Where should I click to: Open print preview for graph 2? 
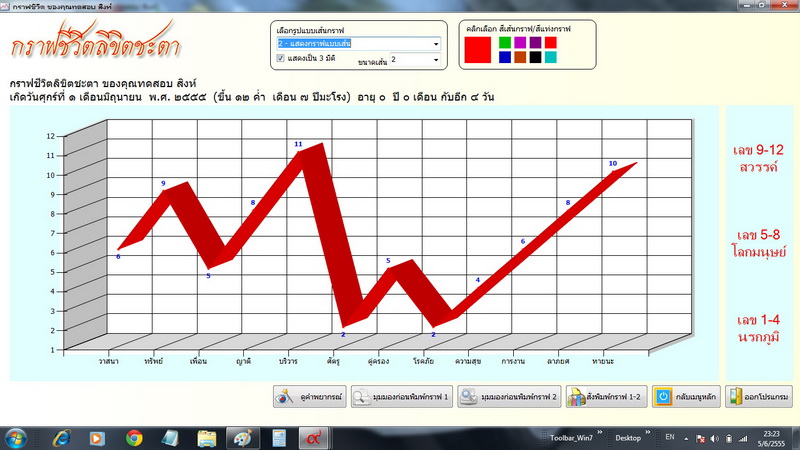[509, 396]
